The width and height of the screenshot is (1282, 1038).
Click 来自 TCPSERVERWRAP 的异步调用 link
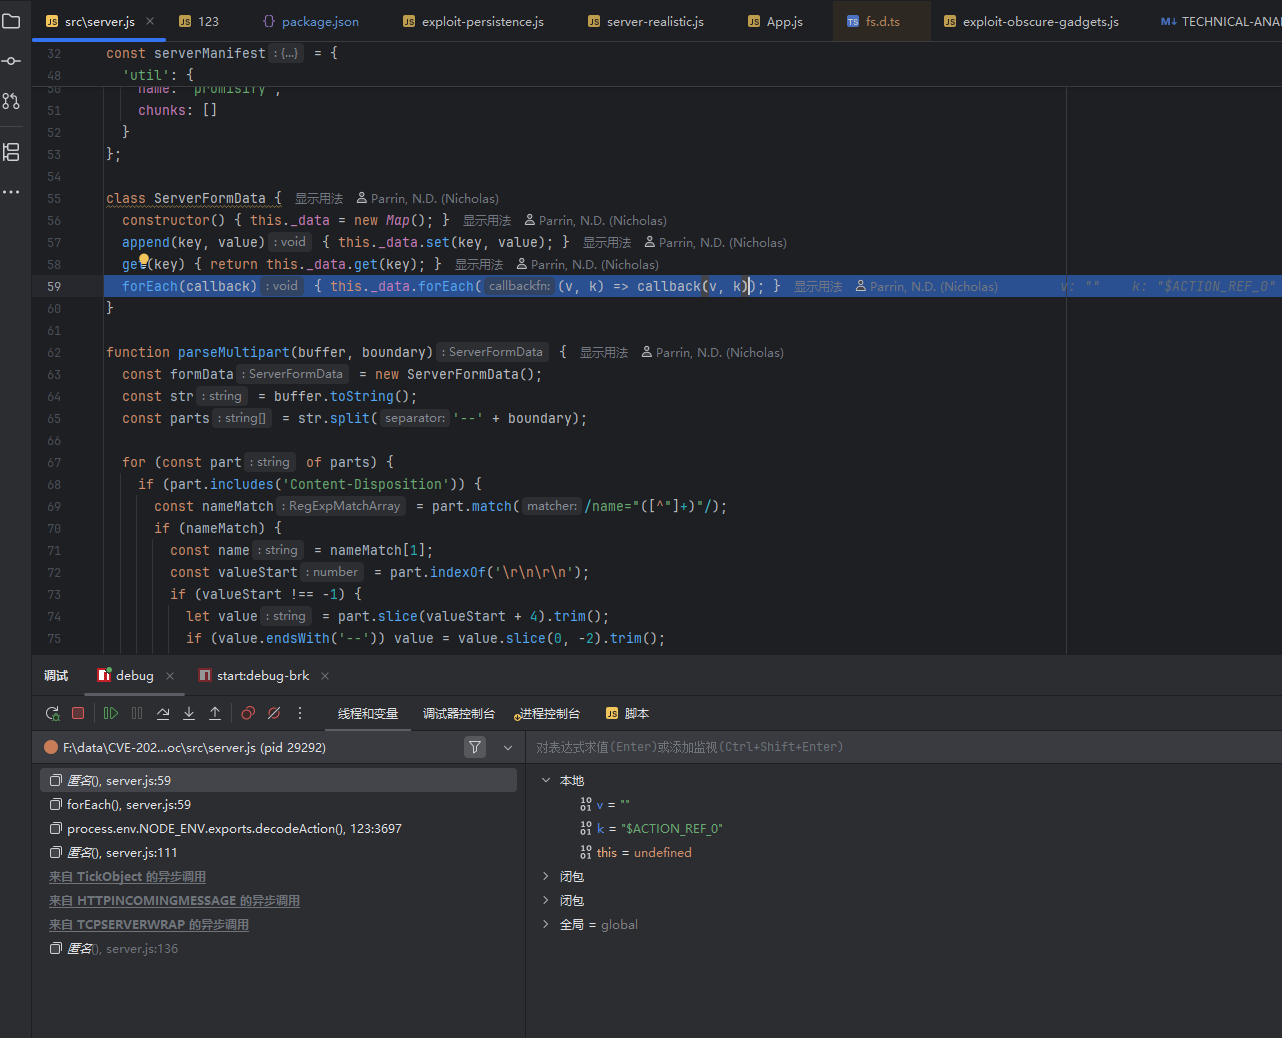pos(149,924)
